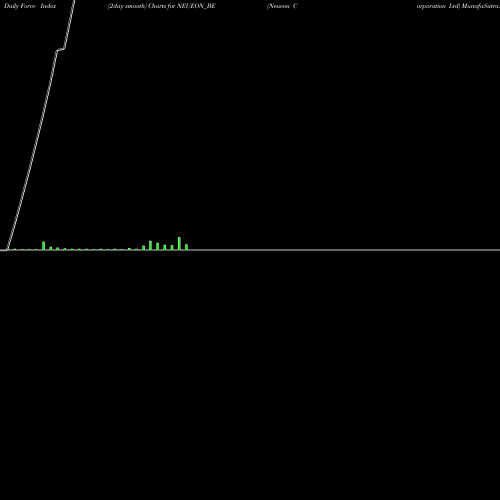Click the "(2day smooth) Charts for NEUEON_BE" label
Viewport: 500px width, 500px height.
(x=162, y=6)
